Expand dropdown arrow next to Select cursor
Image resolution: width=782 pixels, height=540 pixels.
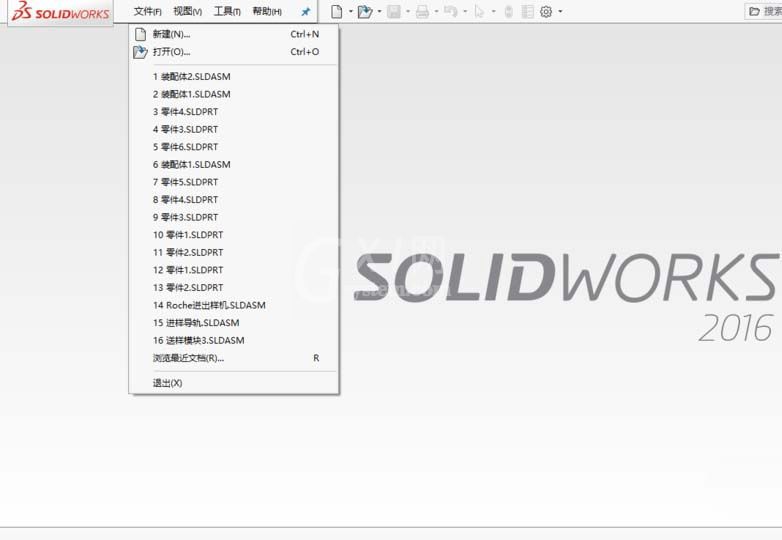coord(494,11)
